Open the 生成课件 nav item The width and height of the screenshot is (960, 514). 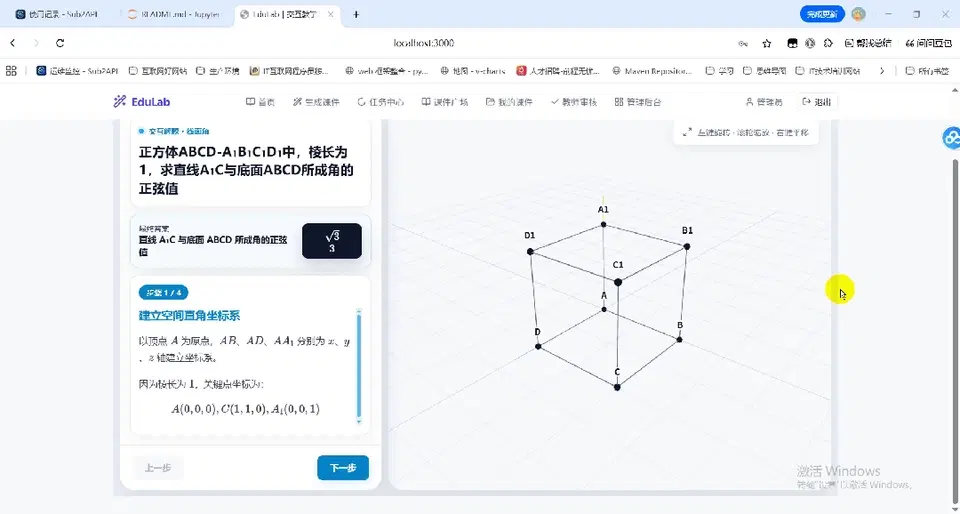(x=316, y=102)
